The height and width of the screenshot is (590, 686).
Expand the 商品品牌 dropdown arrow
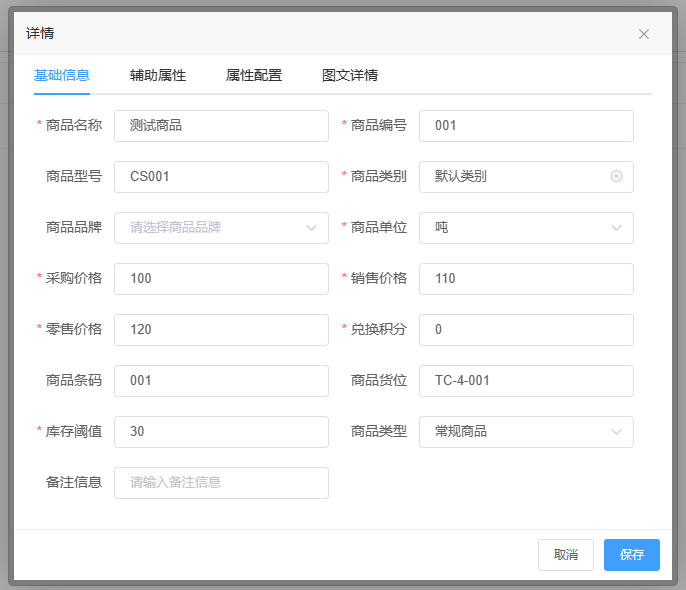(x=311, y=228)
